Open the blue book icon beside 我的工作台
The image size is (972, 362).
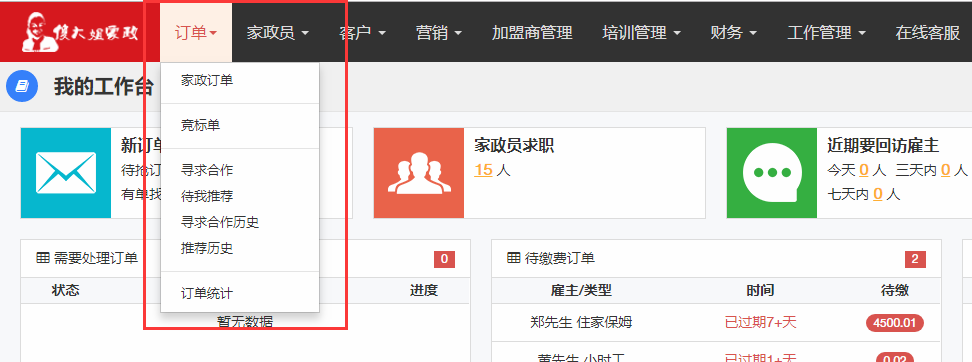22,86
